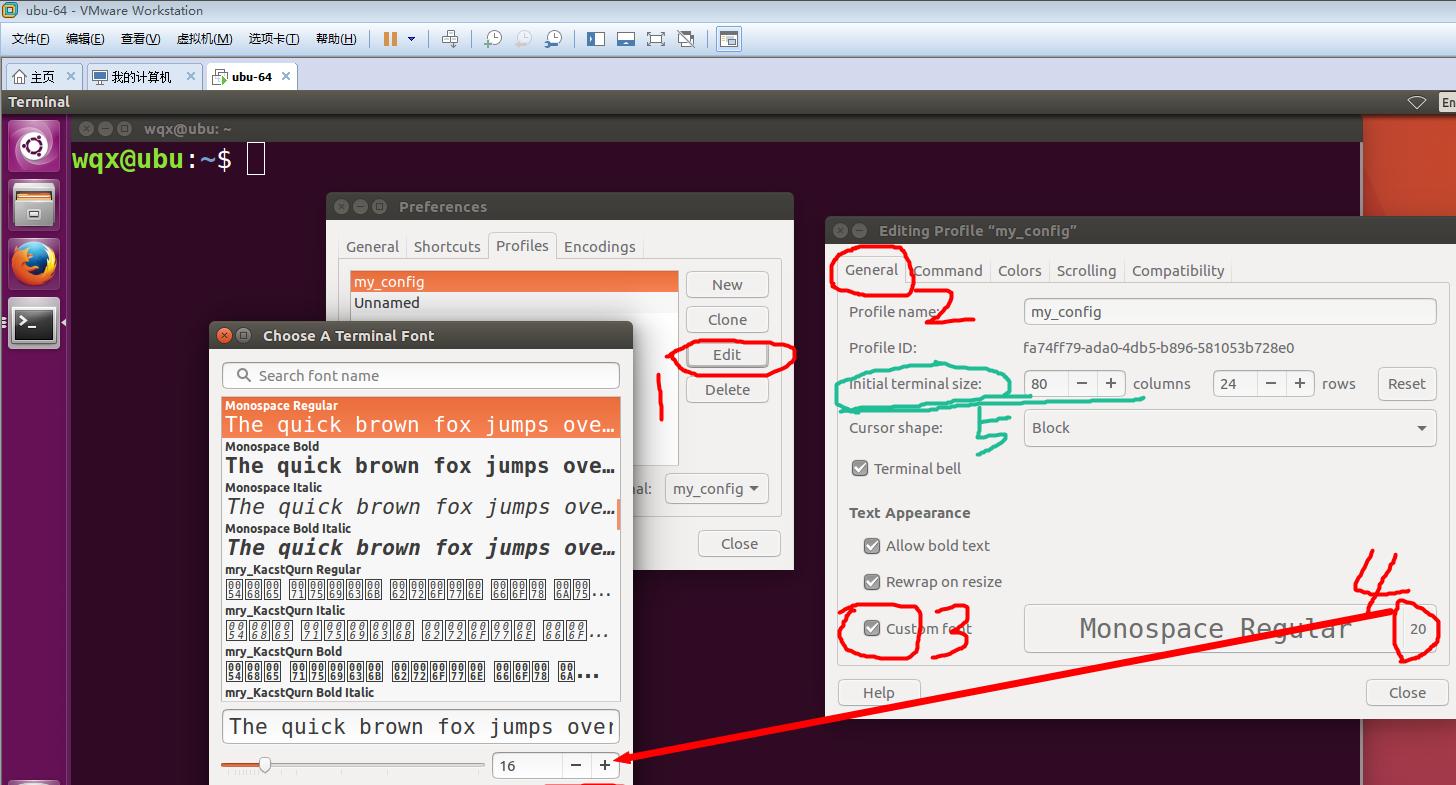The height and width of the screenshot is (785, 1456).
Task: Click the New profile button
Action: 727,285
